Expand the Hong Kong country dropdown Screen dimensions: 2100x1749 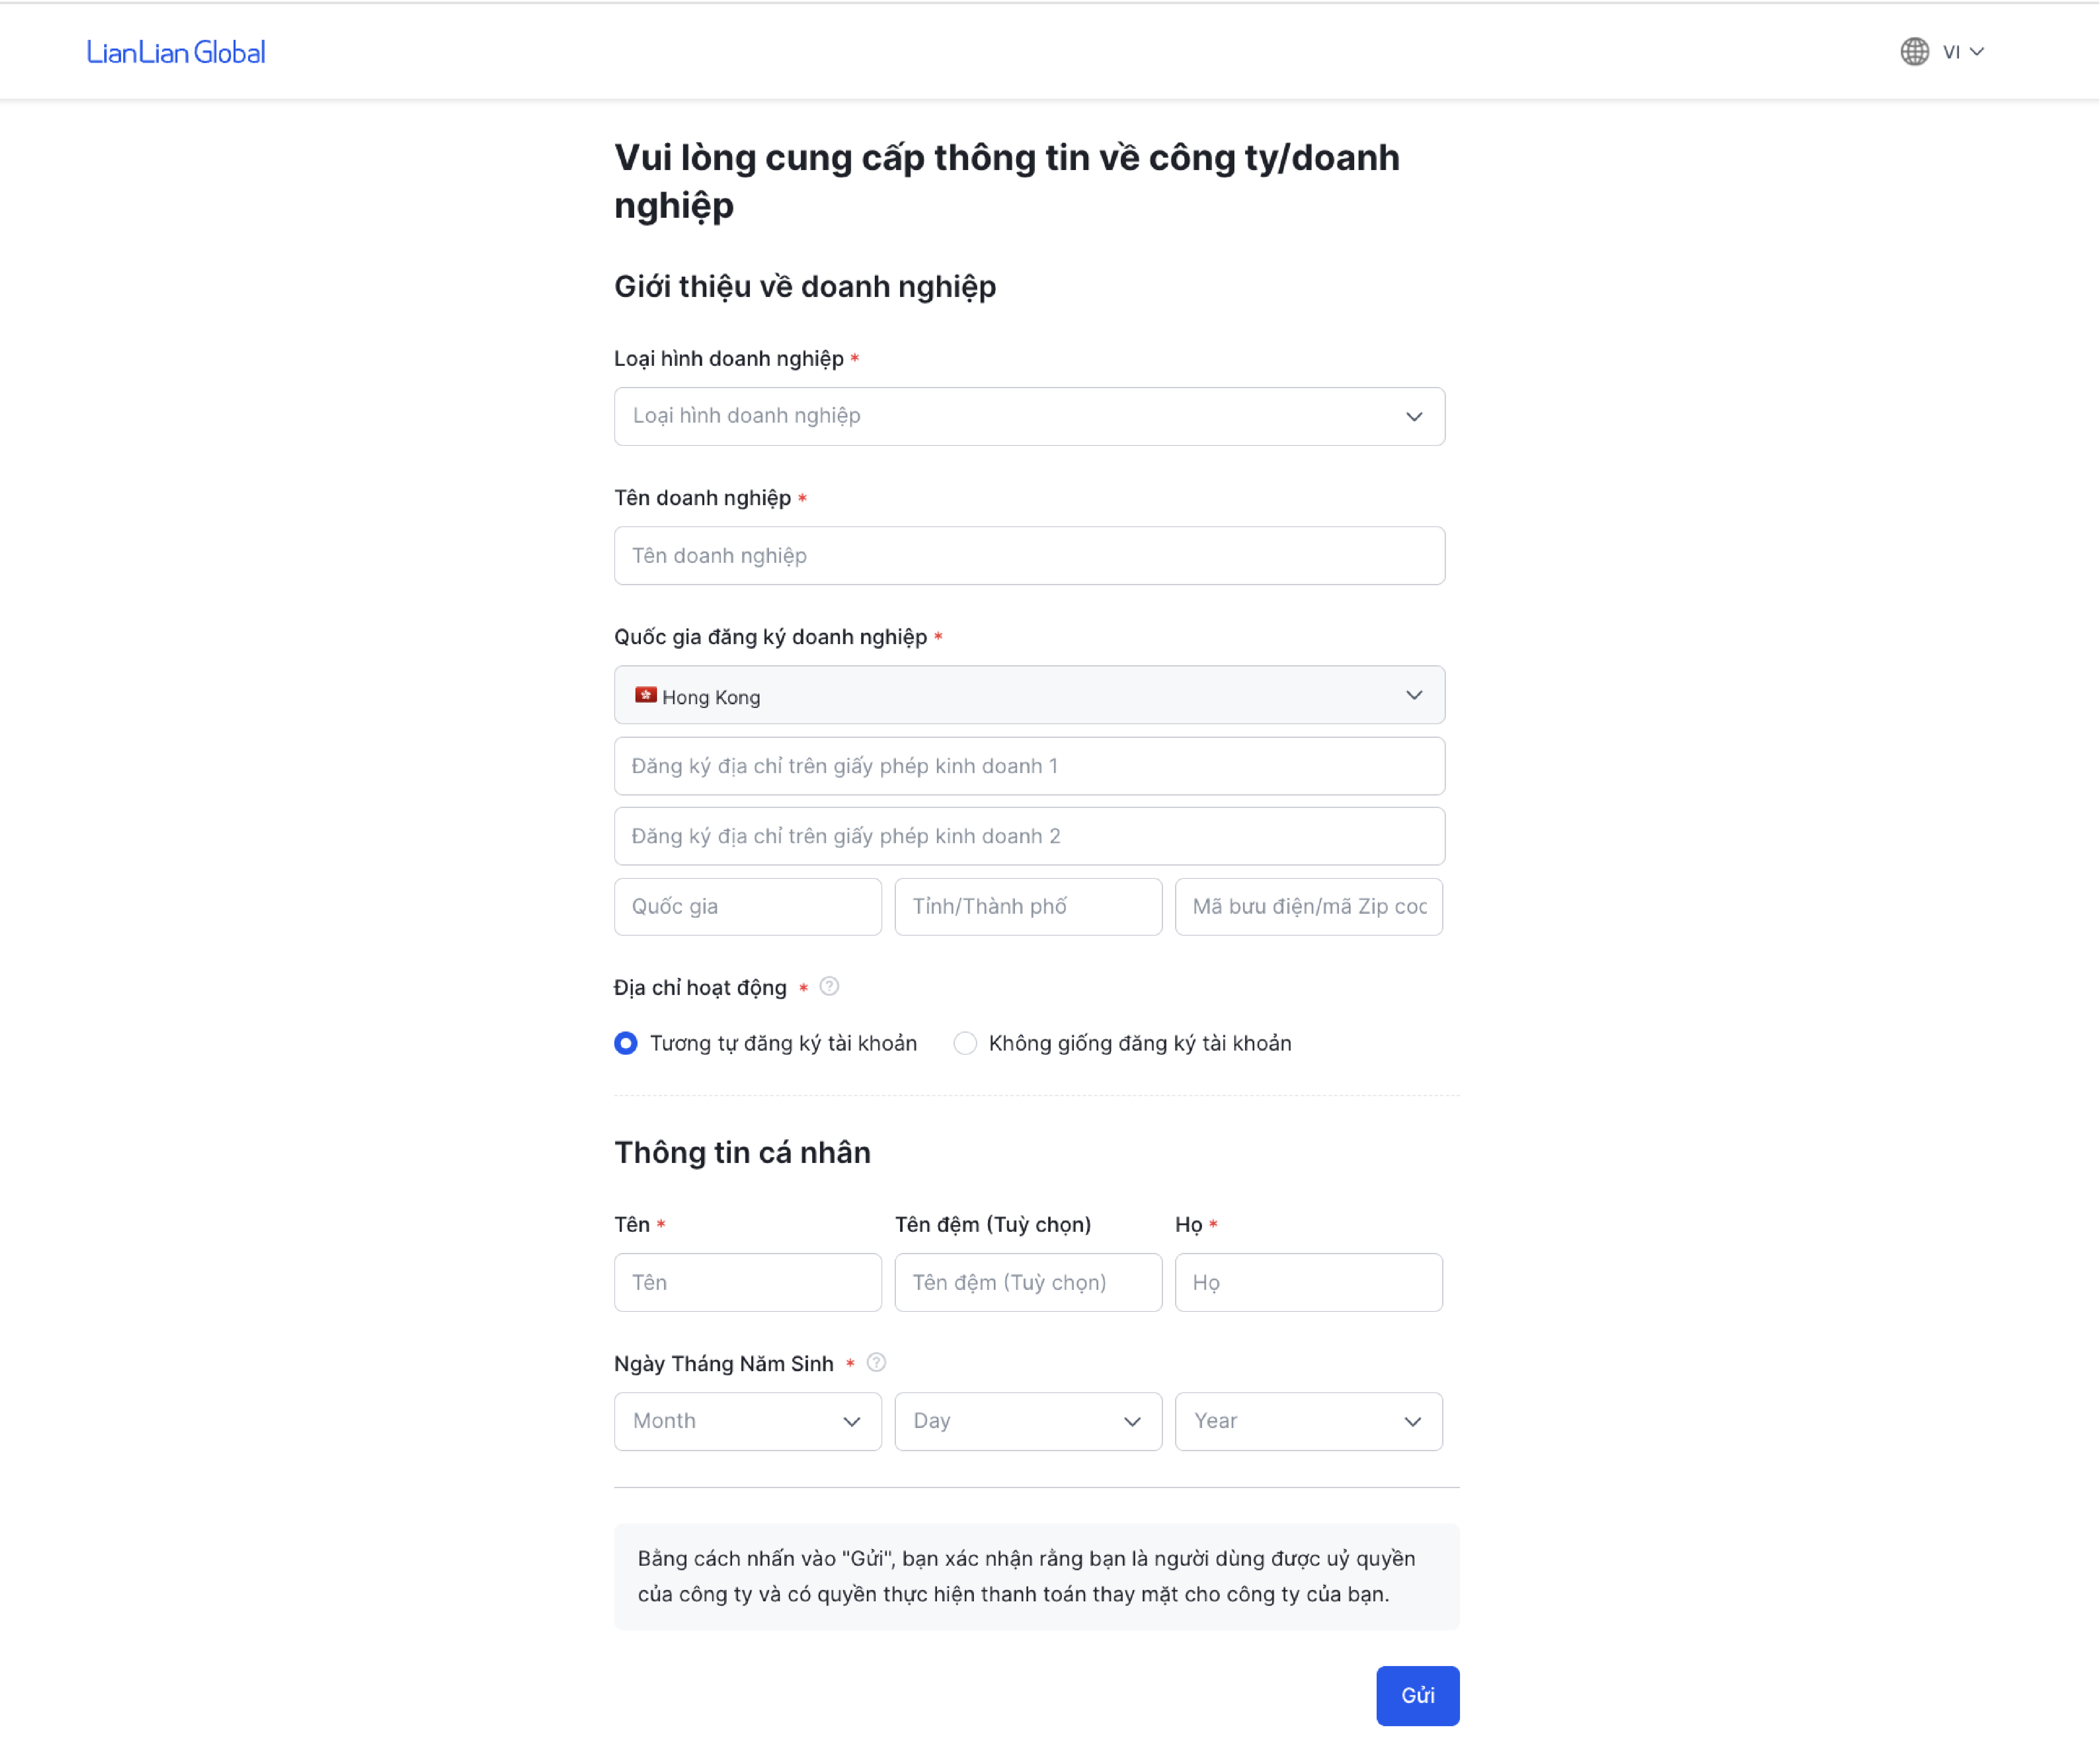1029,695
